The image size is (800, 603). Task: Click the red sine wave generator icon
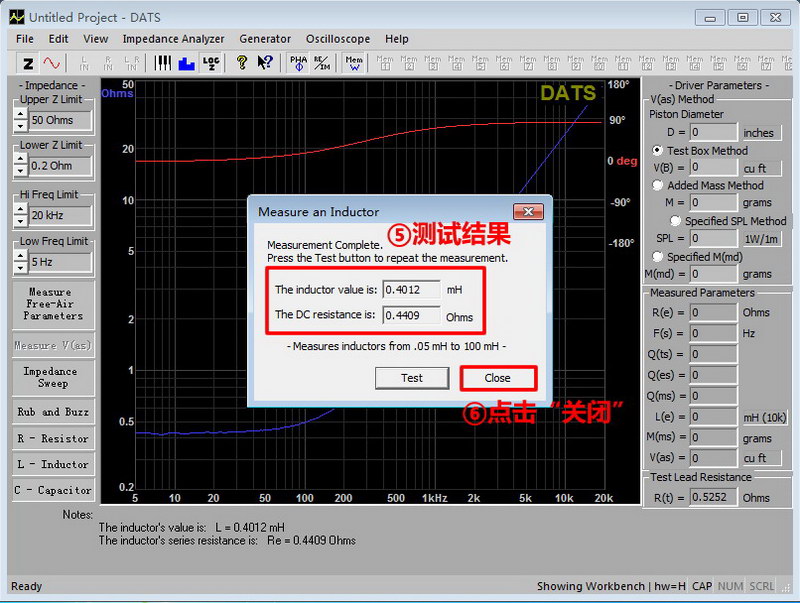[x=51, y=62]
